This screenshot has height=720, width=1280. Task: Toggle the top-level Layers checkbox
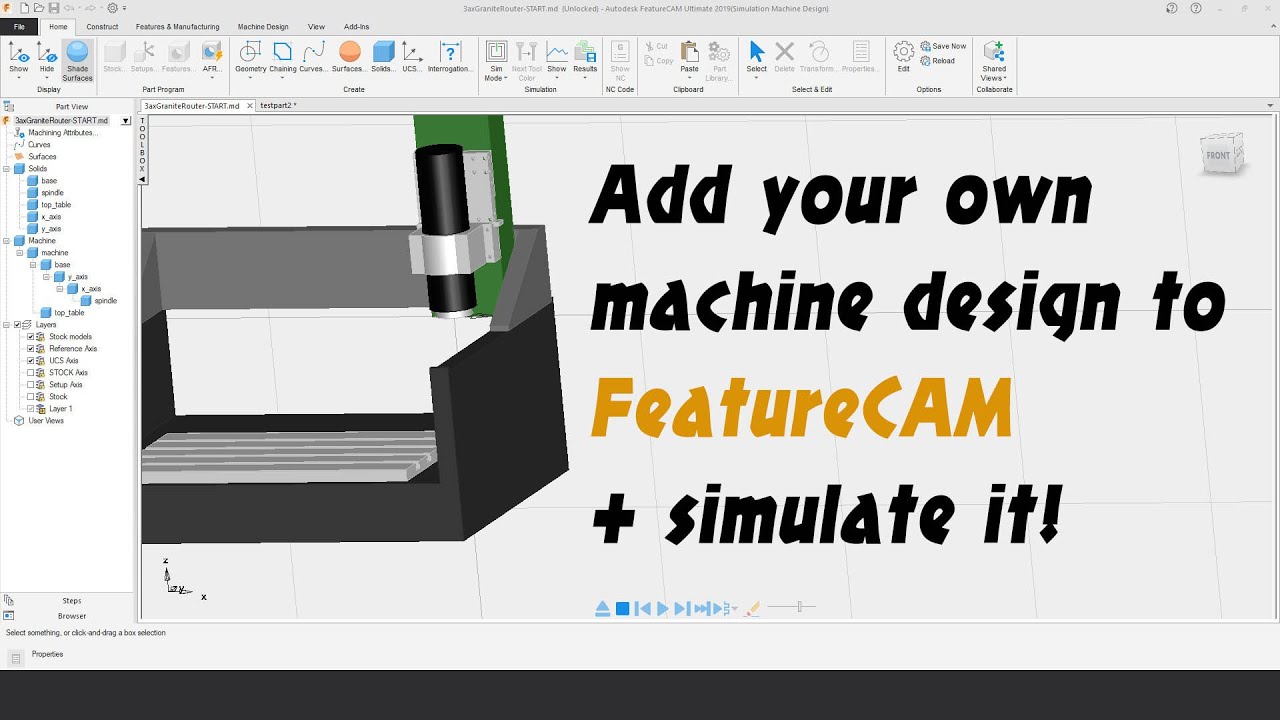[17, 325]
